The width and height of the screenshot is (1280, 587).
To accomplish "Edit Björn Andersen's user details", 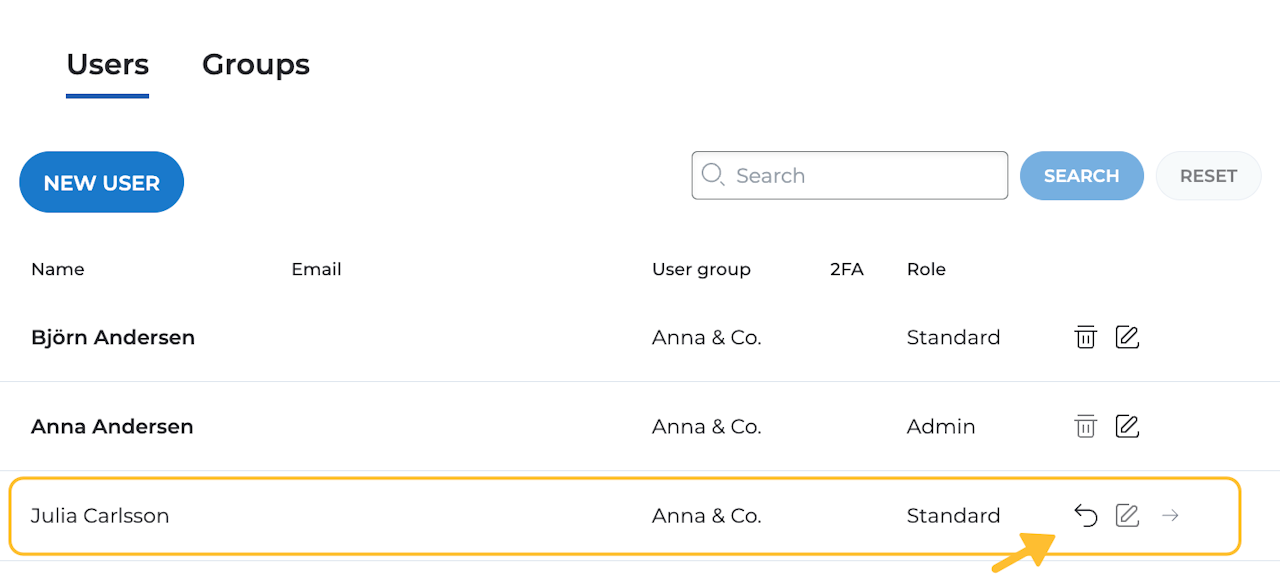I will [x=1127, y=337].
